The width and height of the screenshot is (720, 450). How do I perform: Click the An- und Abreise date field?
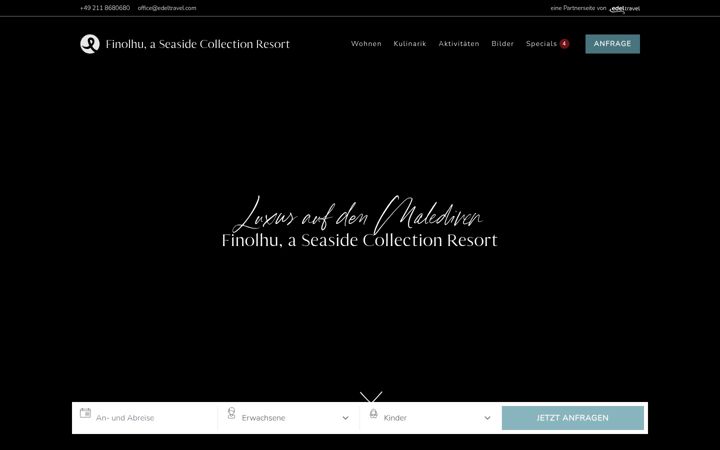(145, 418)
